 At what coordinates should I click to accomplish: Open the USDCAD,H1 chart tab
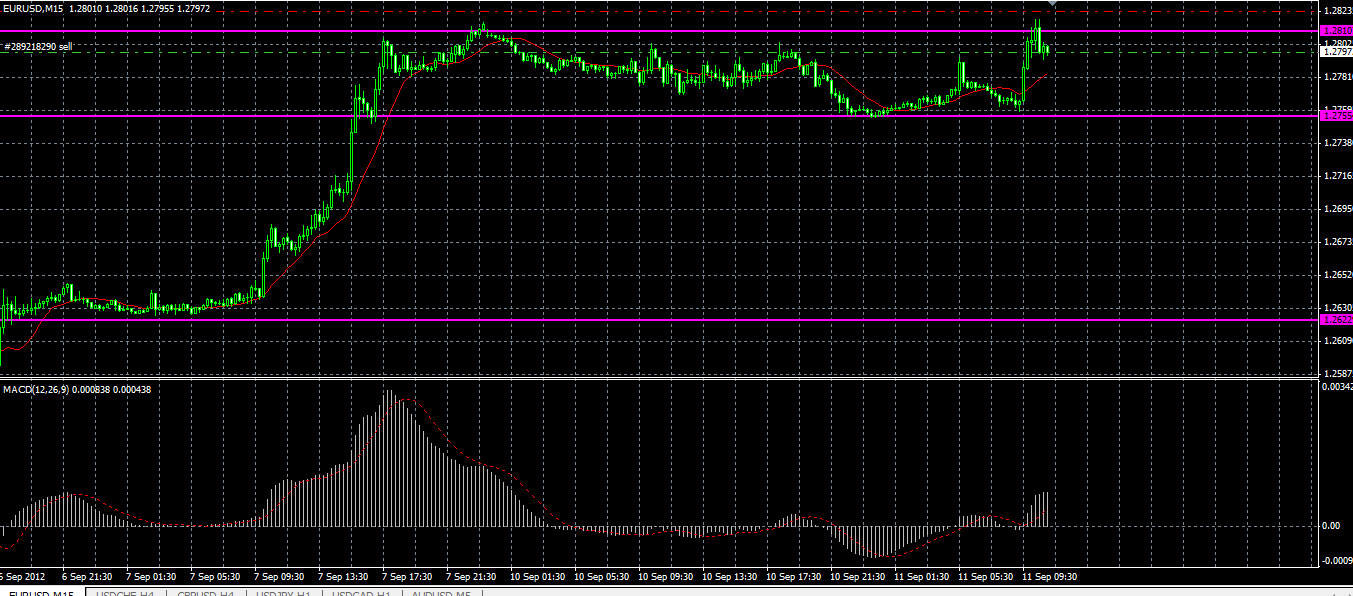point(361,594)
